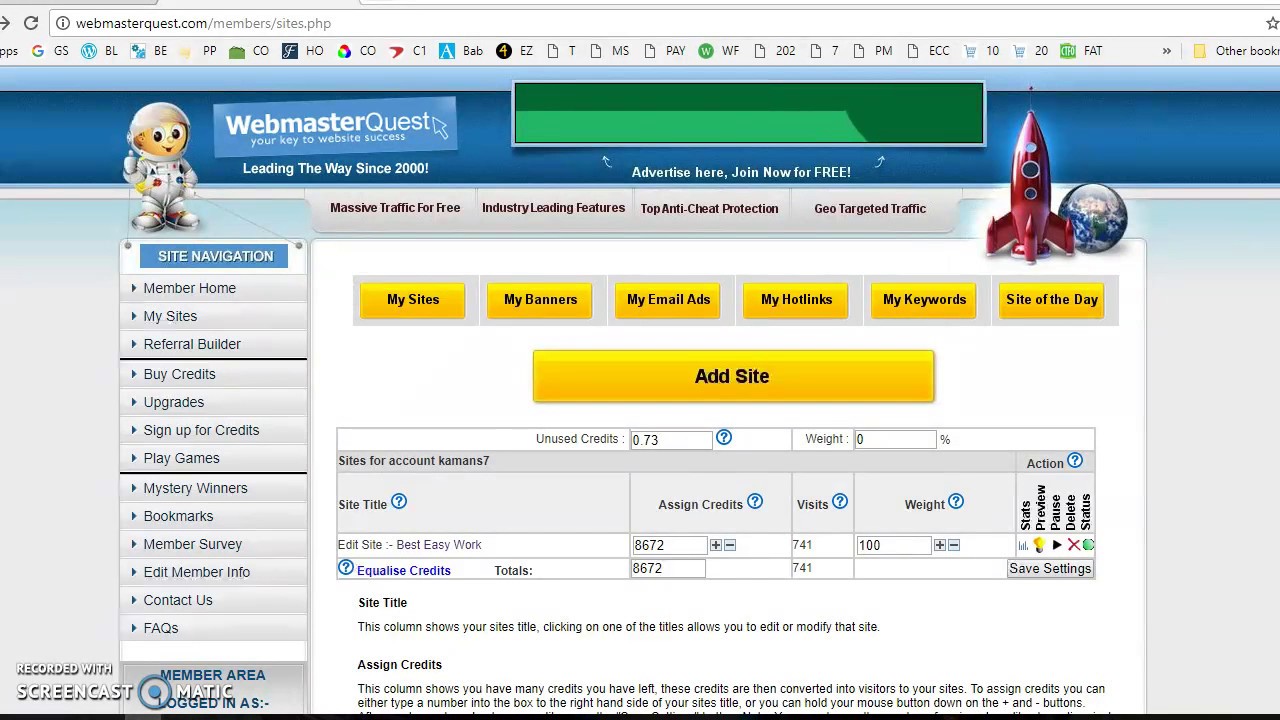Go to the Site of the Day tab
The height and width of the screenshot is (720, 1280).
[1052, 300]
